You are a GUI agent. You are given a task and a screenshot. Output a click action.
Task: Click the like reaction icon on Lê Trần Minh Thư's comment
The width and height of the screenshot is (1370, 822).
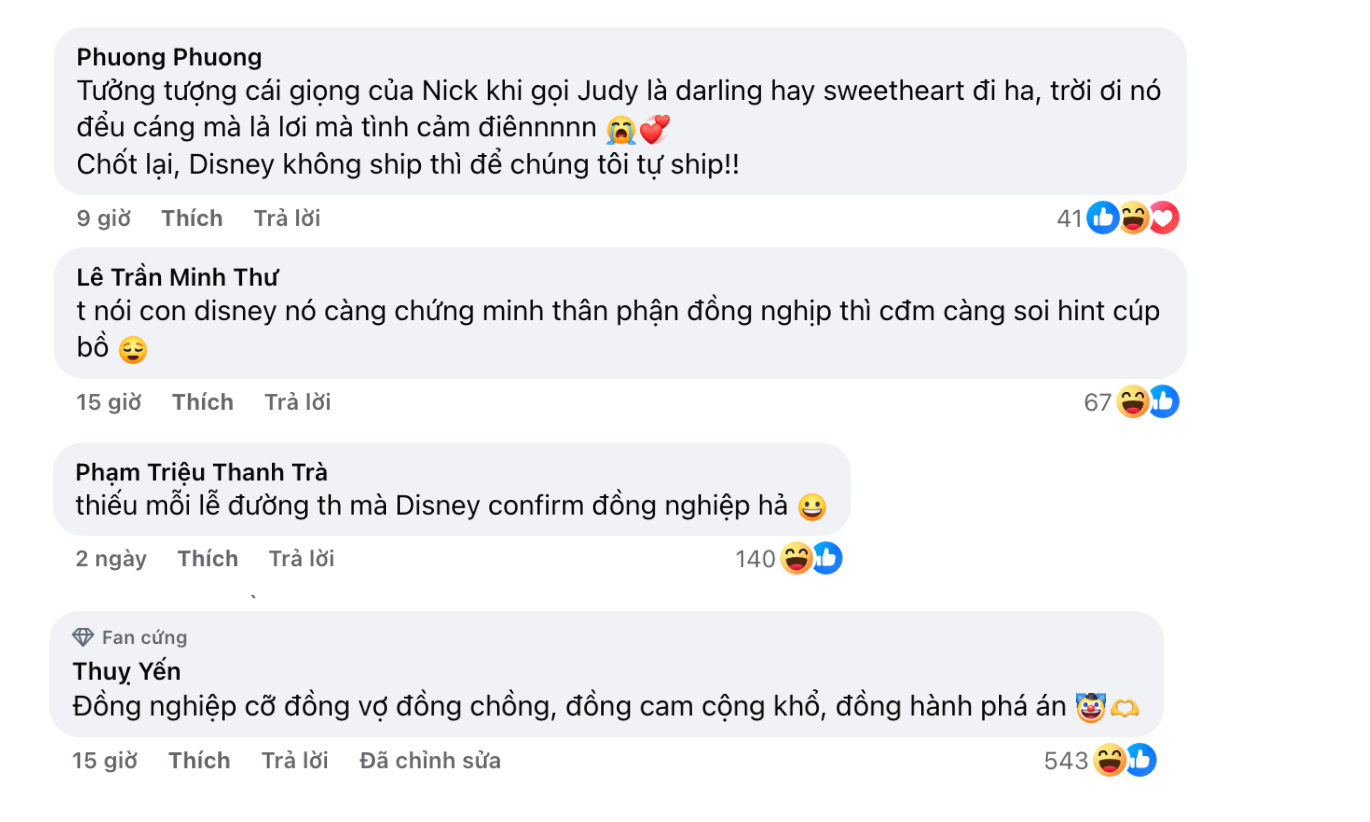pyautogui.click(x=1163, y=402)
